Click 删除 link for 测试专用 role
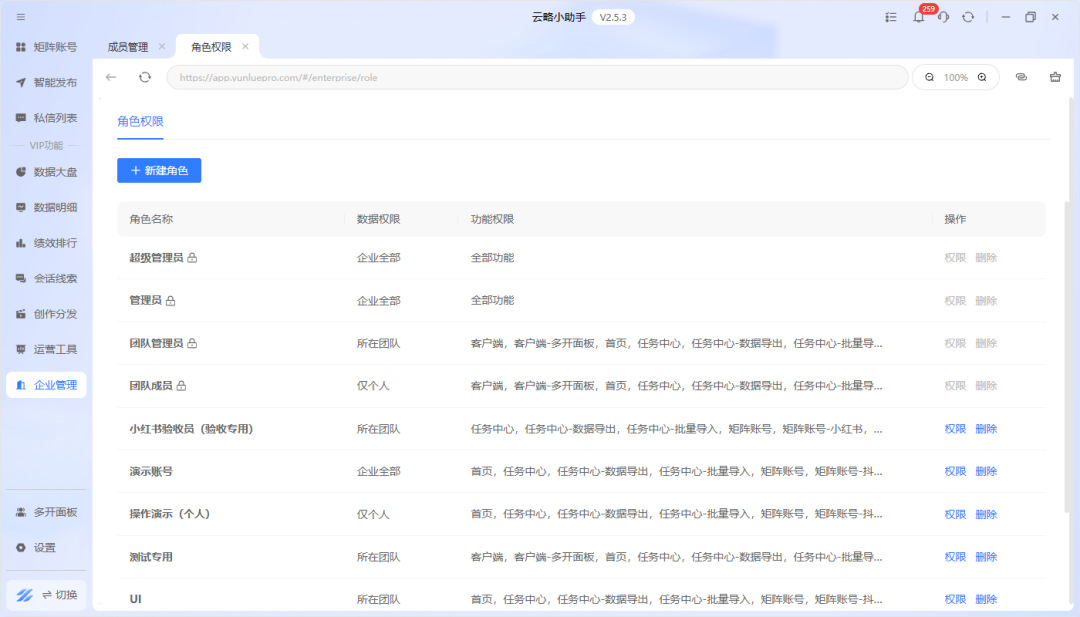 (x=986, y=557)
